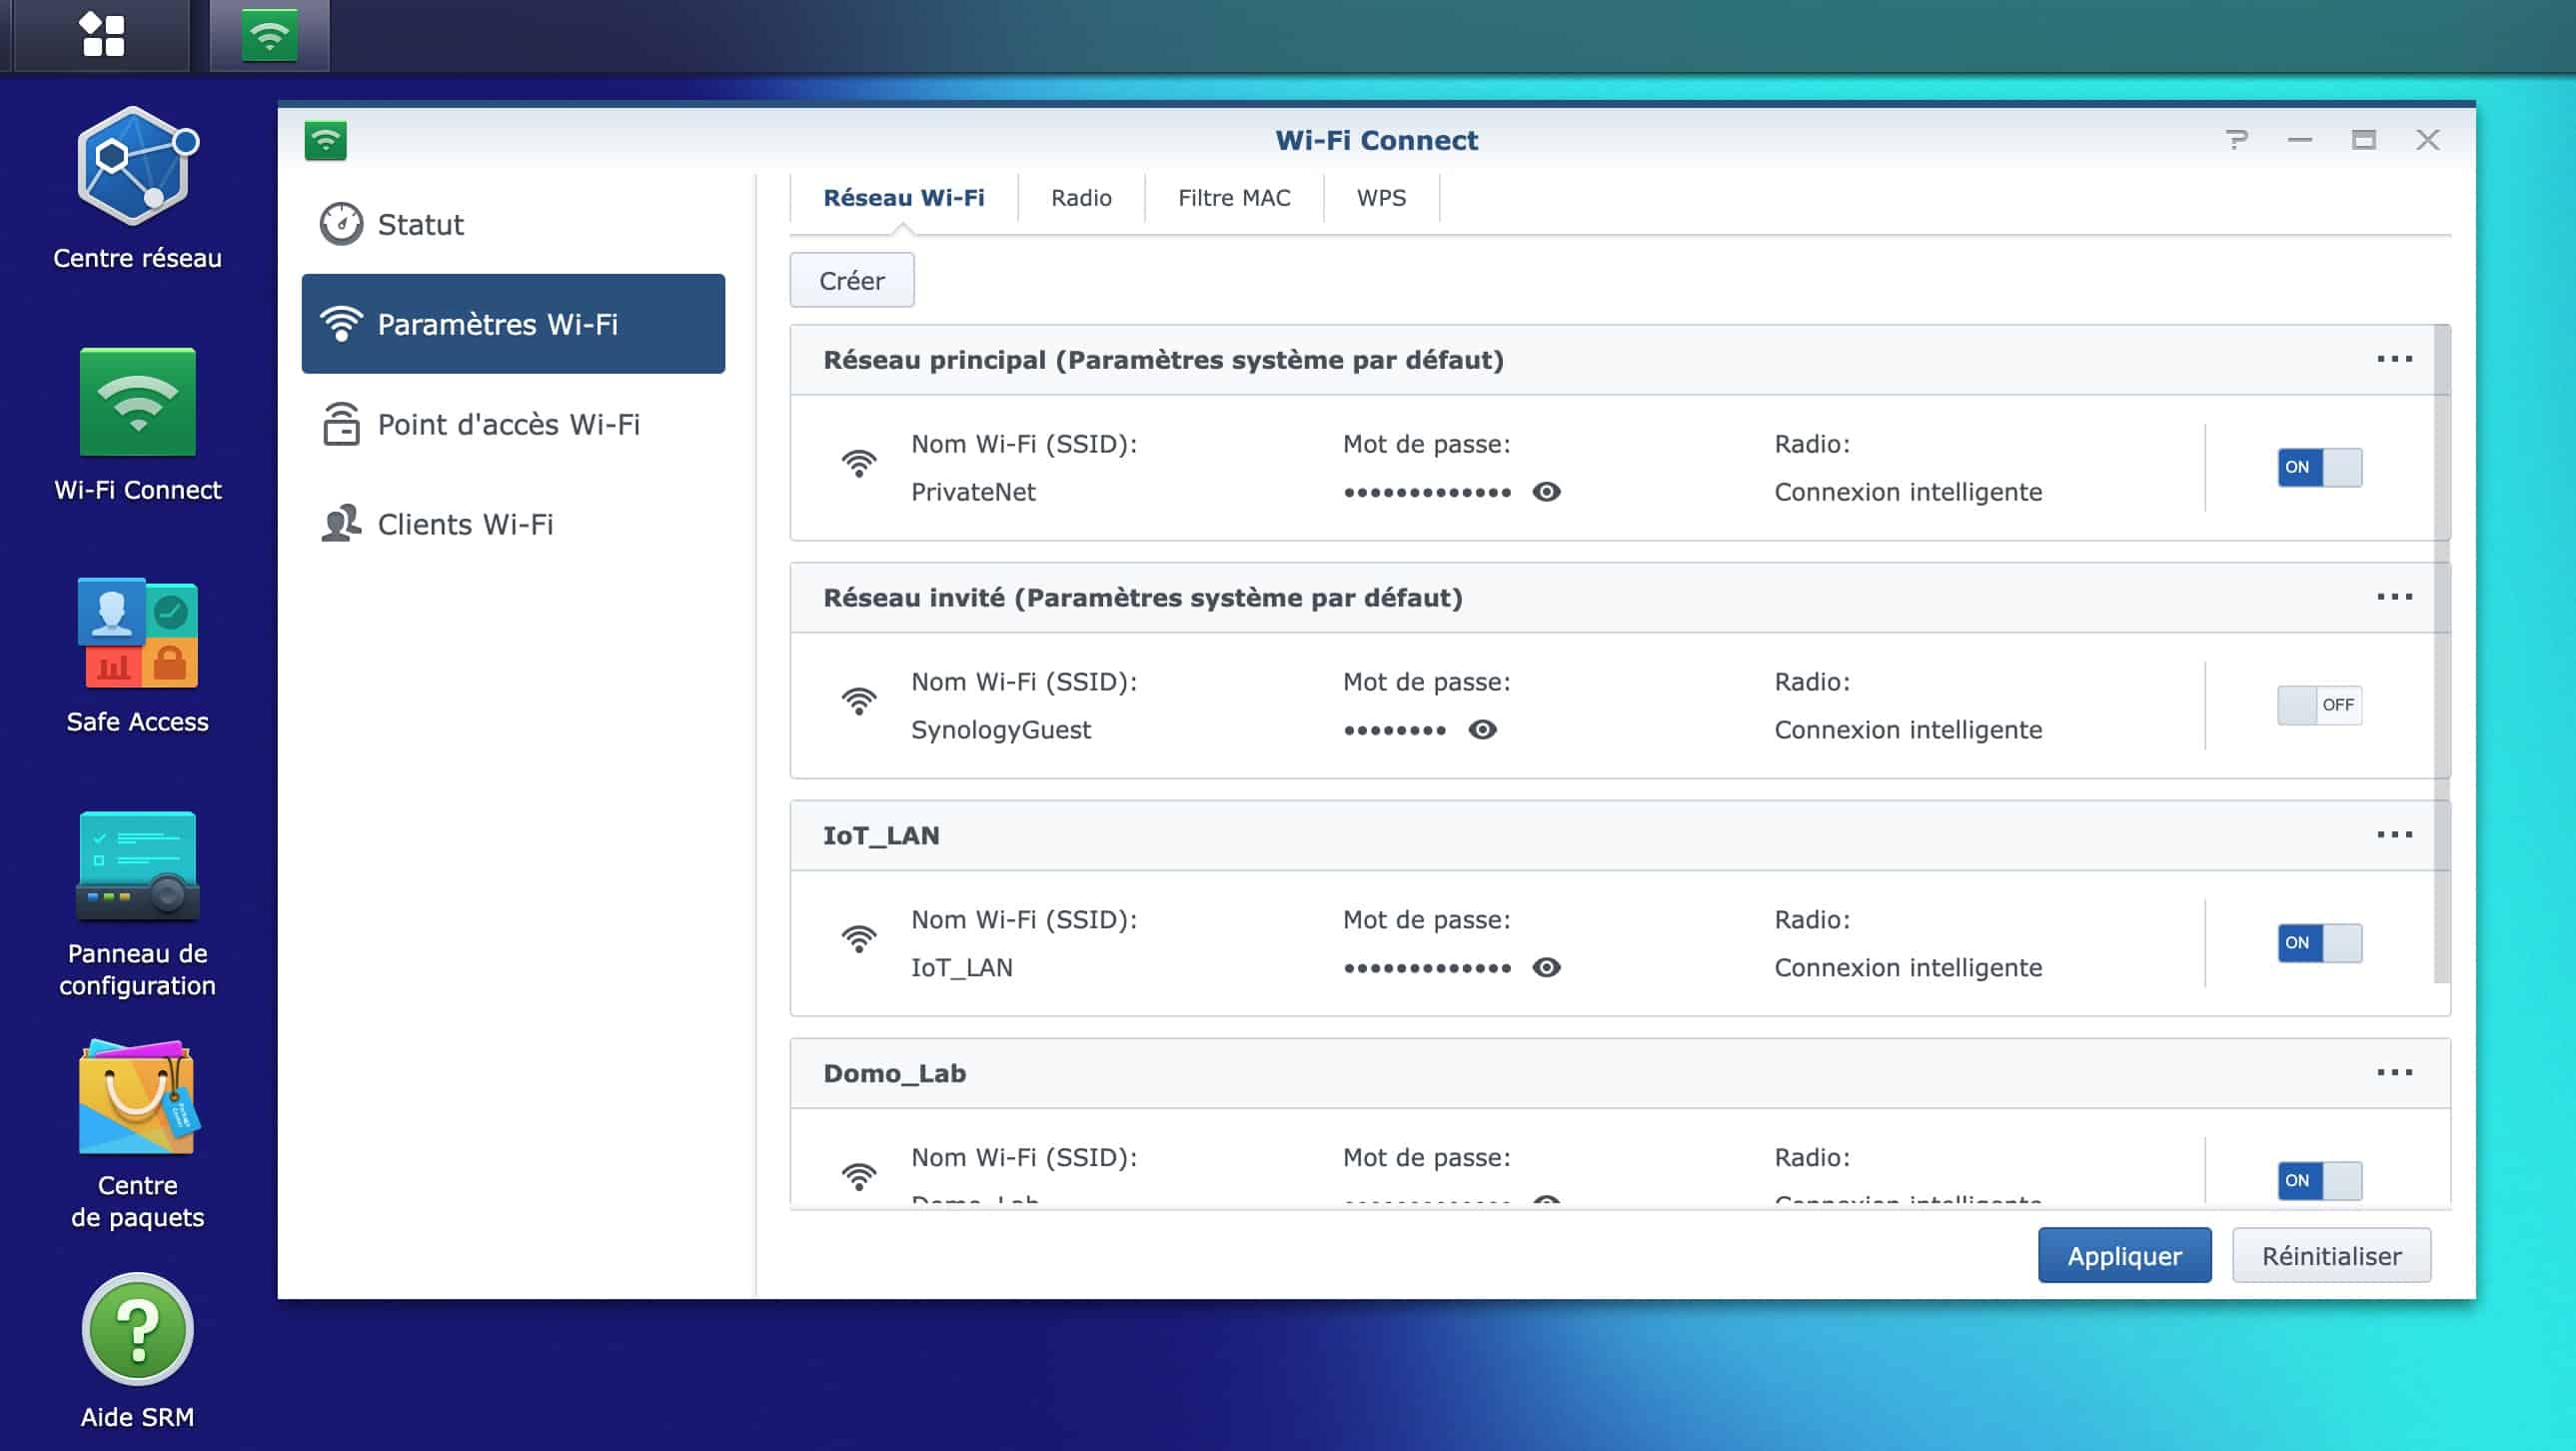This screenshot has height=1451, width=2576.
Task: Click the PrivateNet masked password field
Action: [1427, 492]
